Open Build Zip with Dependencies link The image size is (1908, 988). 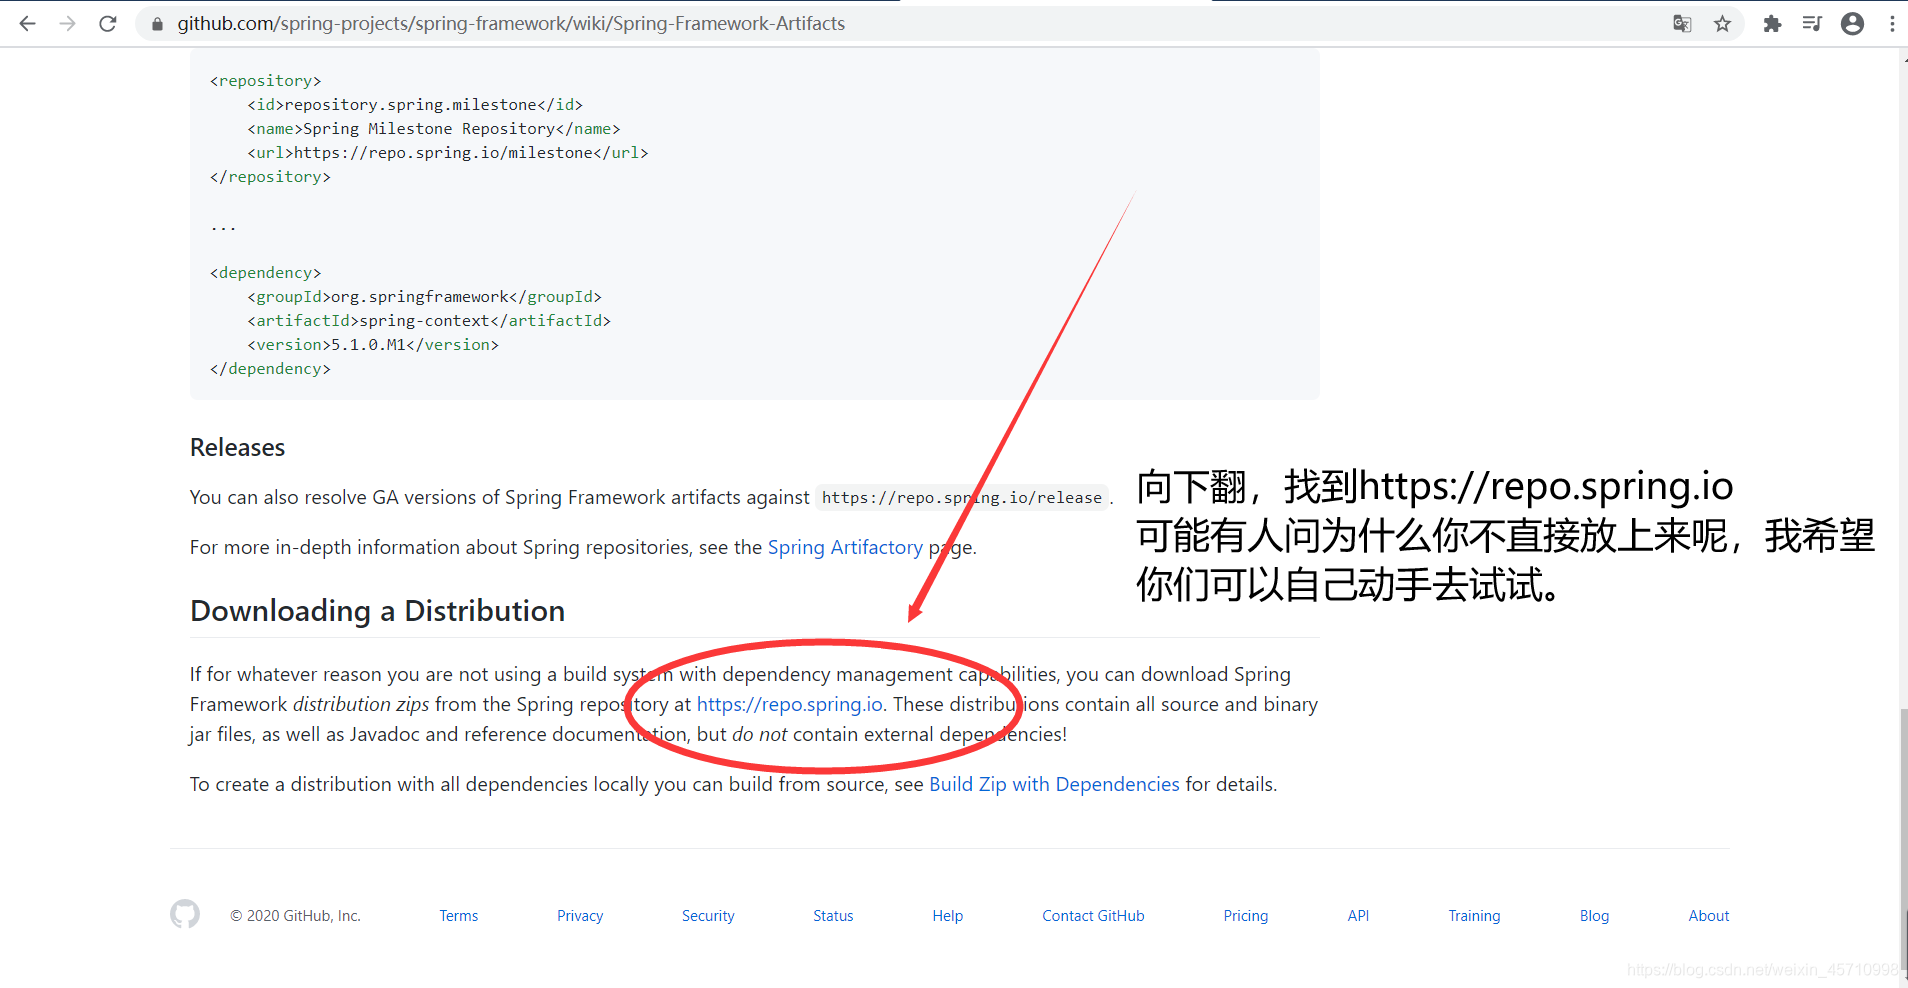(1054, 784)
